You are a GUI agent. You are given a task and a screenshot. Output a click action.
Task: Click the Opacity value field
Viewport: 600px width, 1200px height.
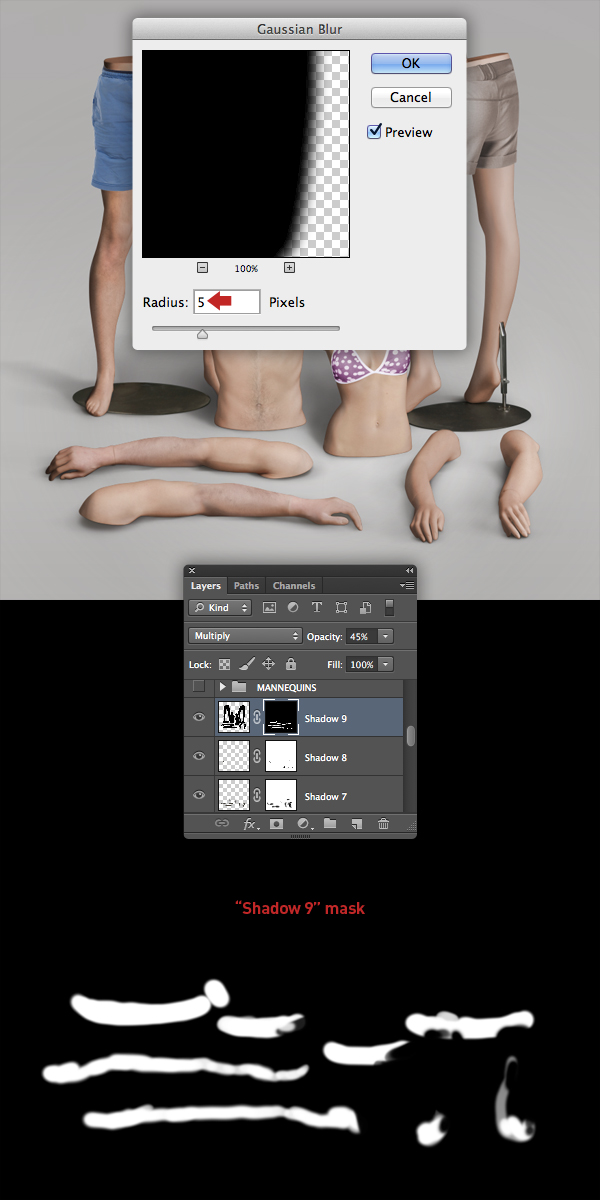point(360,636)
